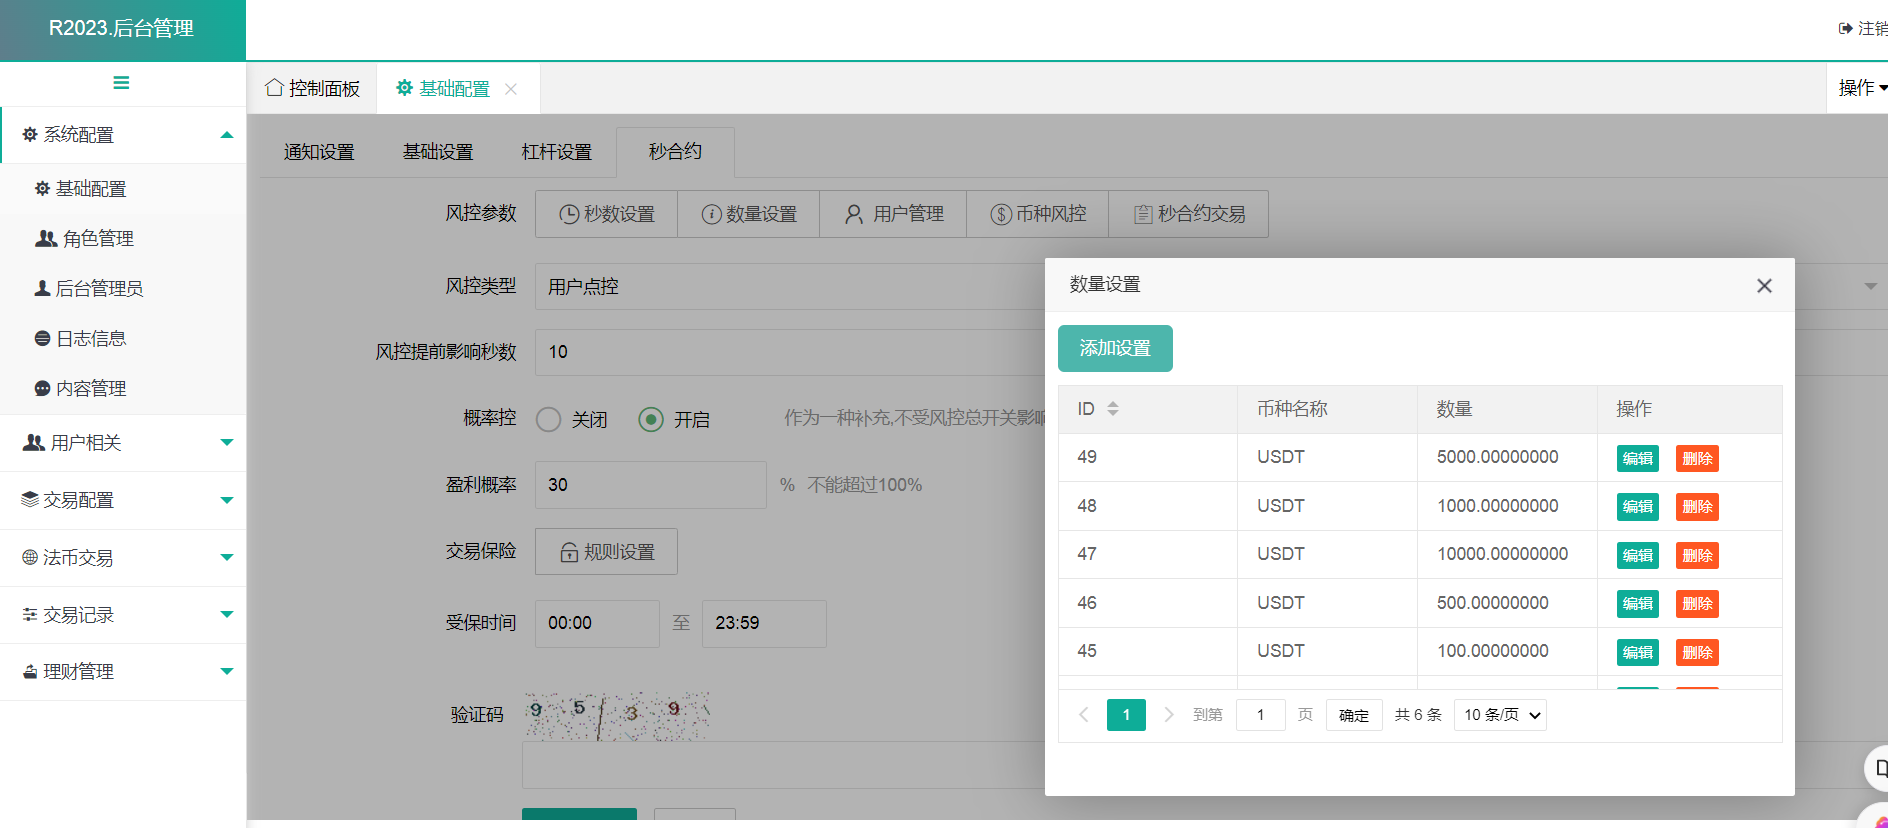
Task: Go to next page arrow in pagination
Action: click(1168, 715)
